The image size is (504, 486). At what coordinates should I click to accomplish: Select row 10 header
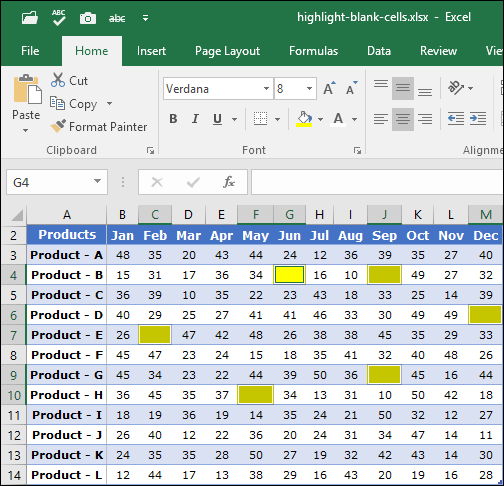[14, 395]
